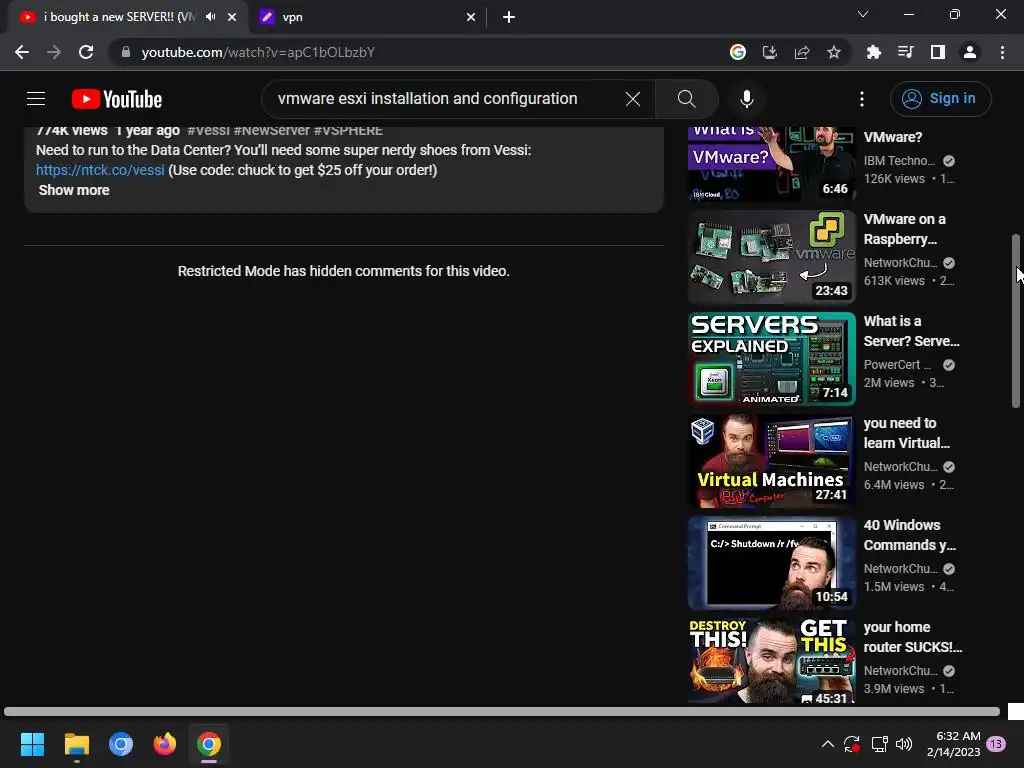Click the IBM Technology channel name
This screenshot has width=1024, height=768.
899,161
